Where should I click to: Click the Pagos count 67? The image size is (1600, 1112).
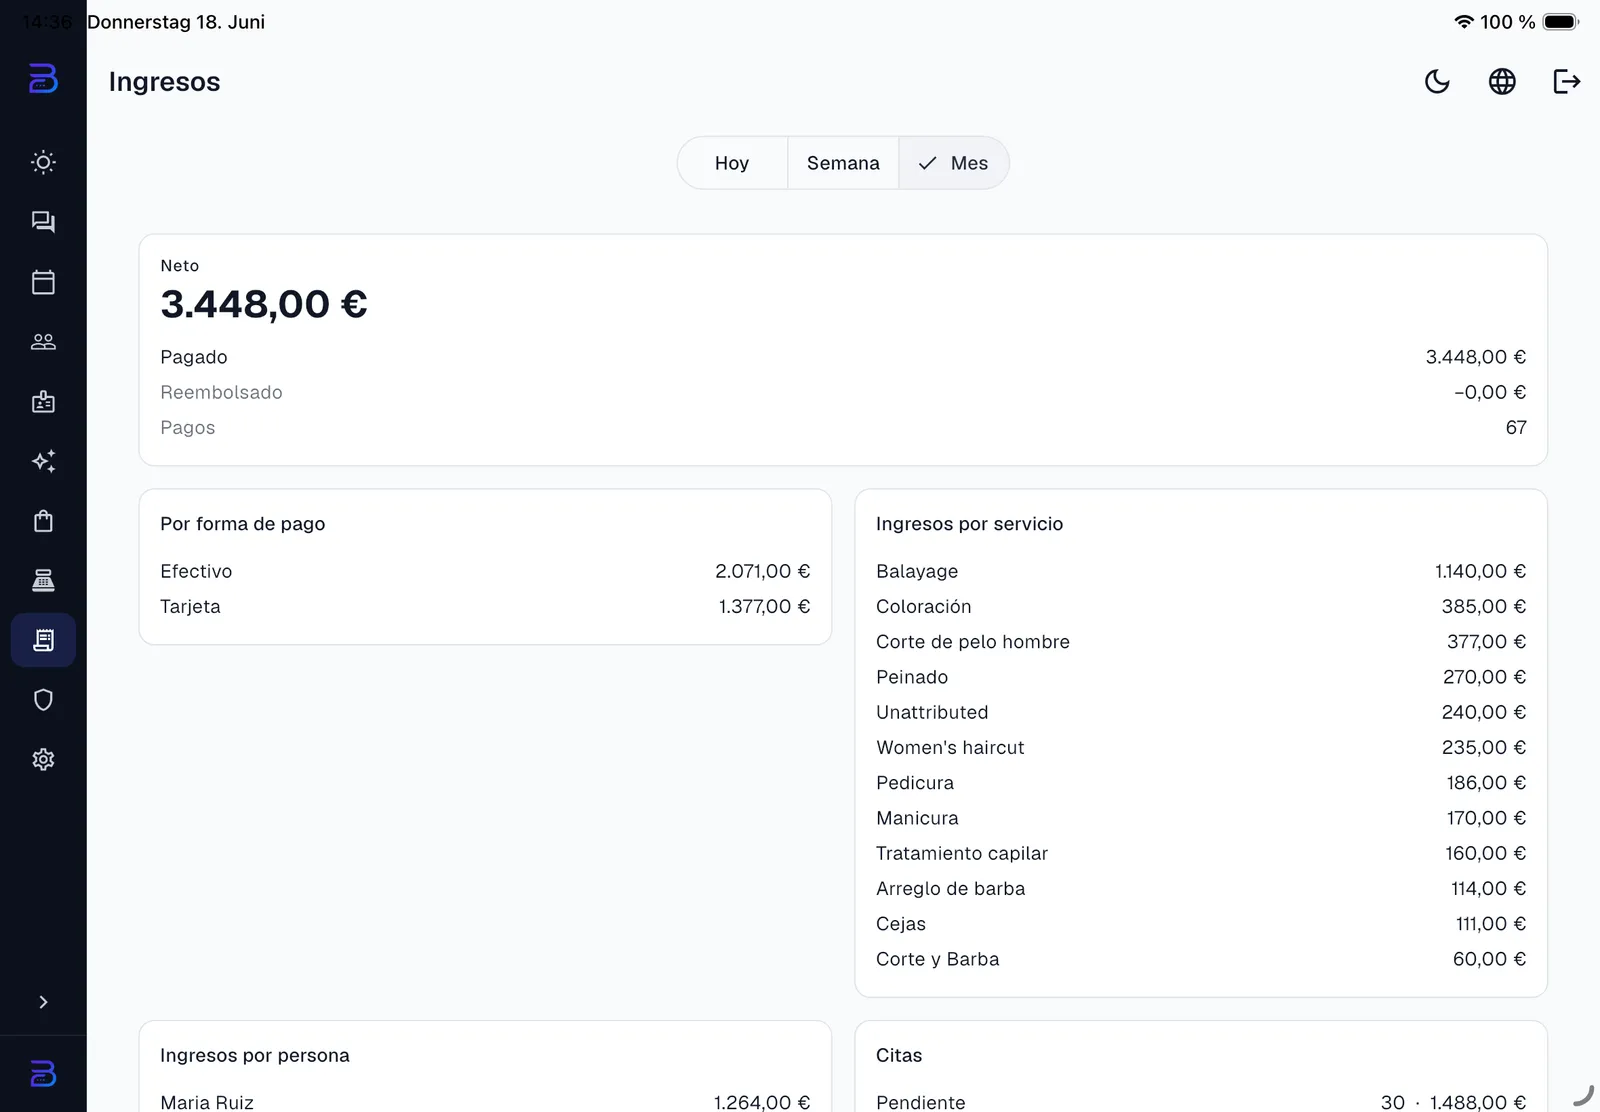click(x=1516, y=427)
